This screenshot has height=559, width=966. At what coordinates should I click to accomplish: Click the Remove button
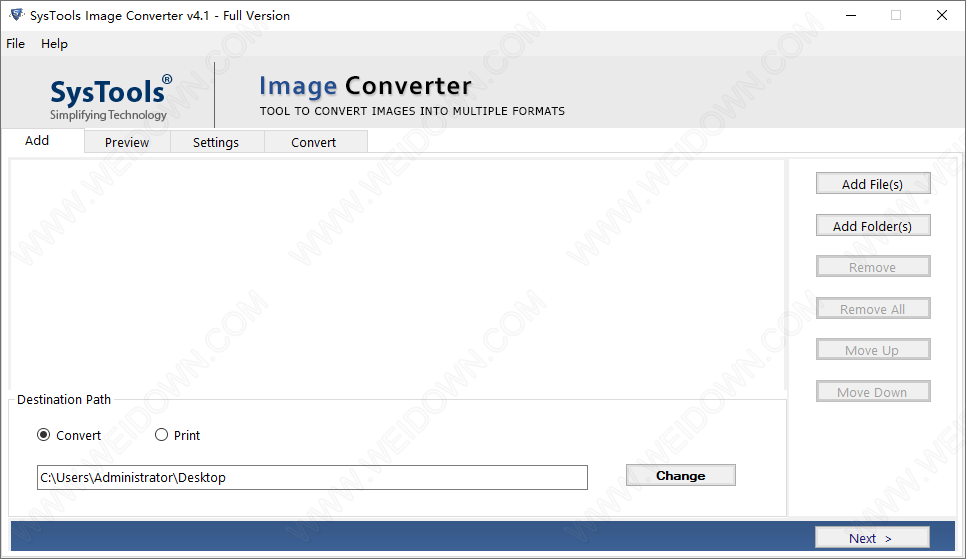click(x=873, y=267)
